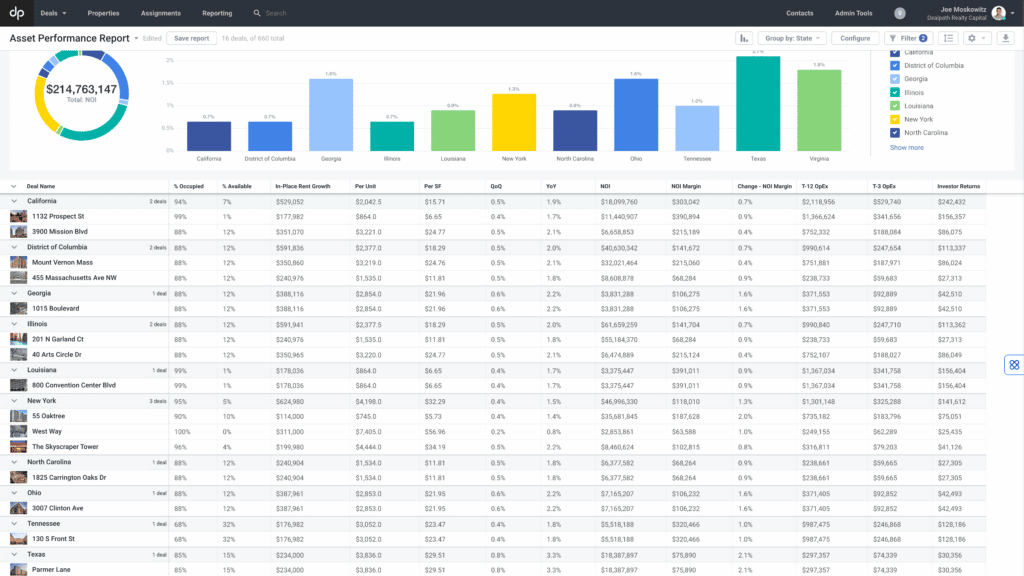1024x576 pixels.
Task: Collapse the Illinois group row
Action: 14,324
